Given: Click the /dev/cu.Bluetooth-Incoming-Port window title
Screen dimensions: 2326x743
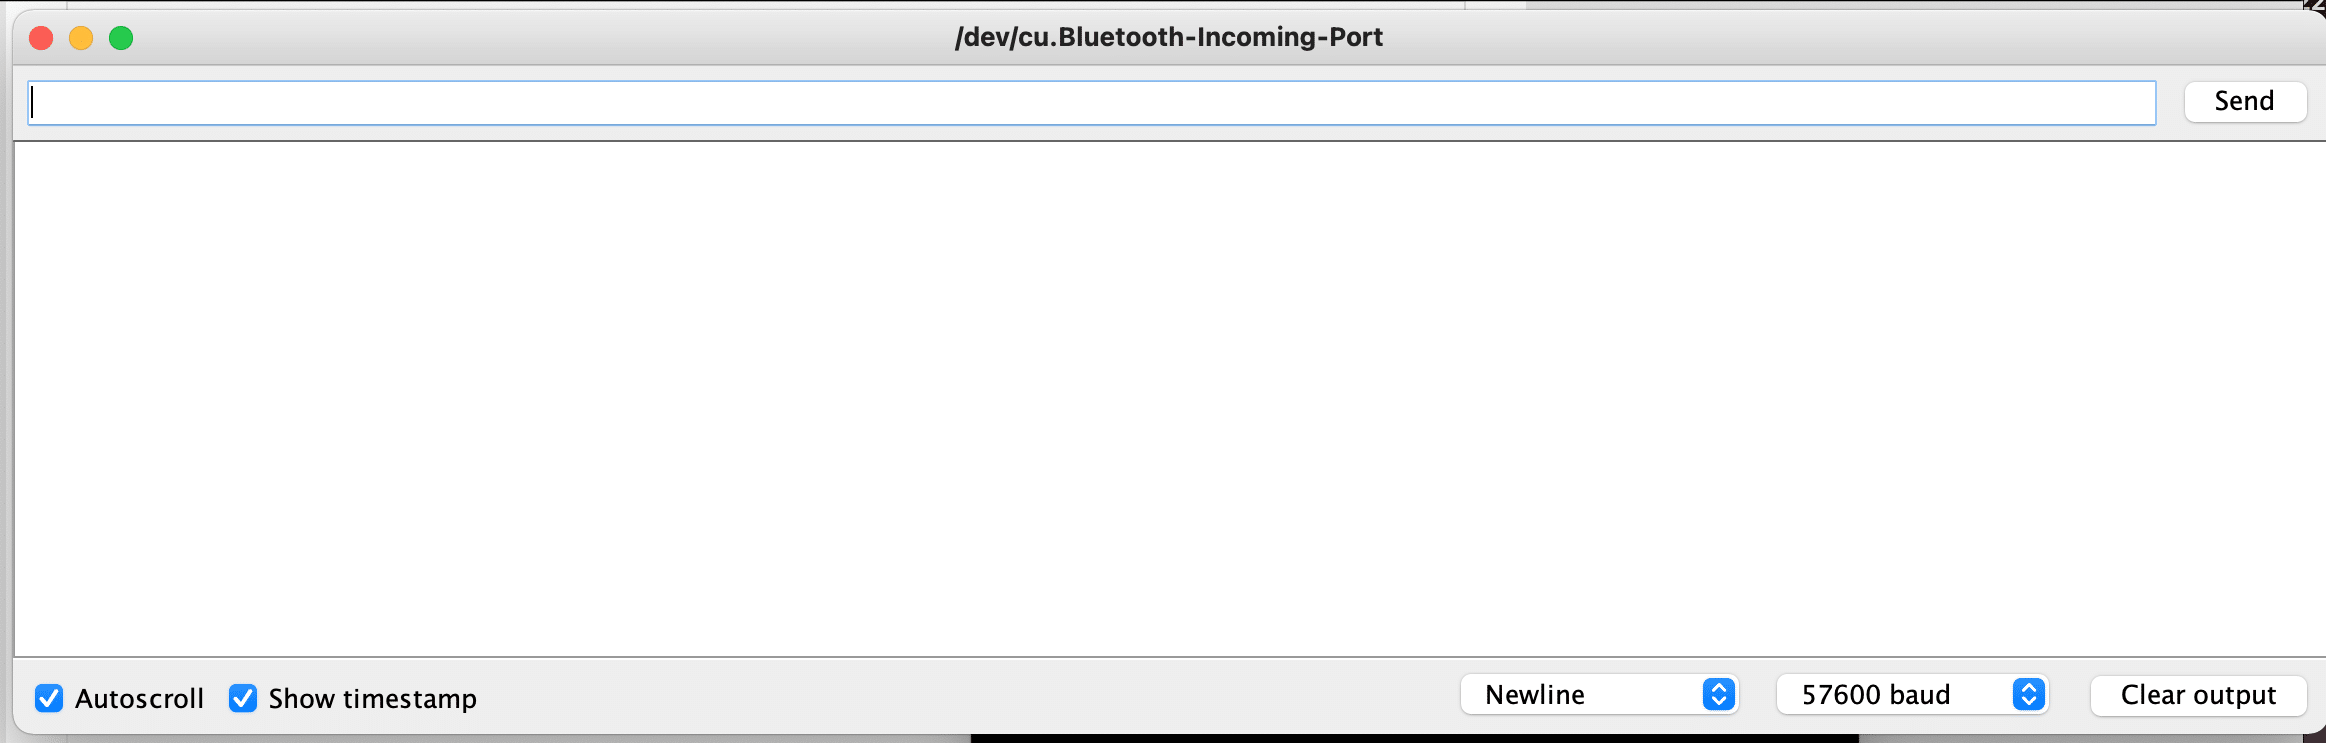Looking at the screenshot, I should coord(1168,37).
